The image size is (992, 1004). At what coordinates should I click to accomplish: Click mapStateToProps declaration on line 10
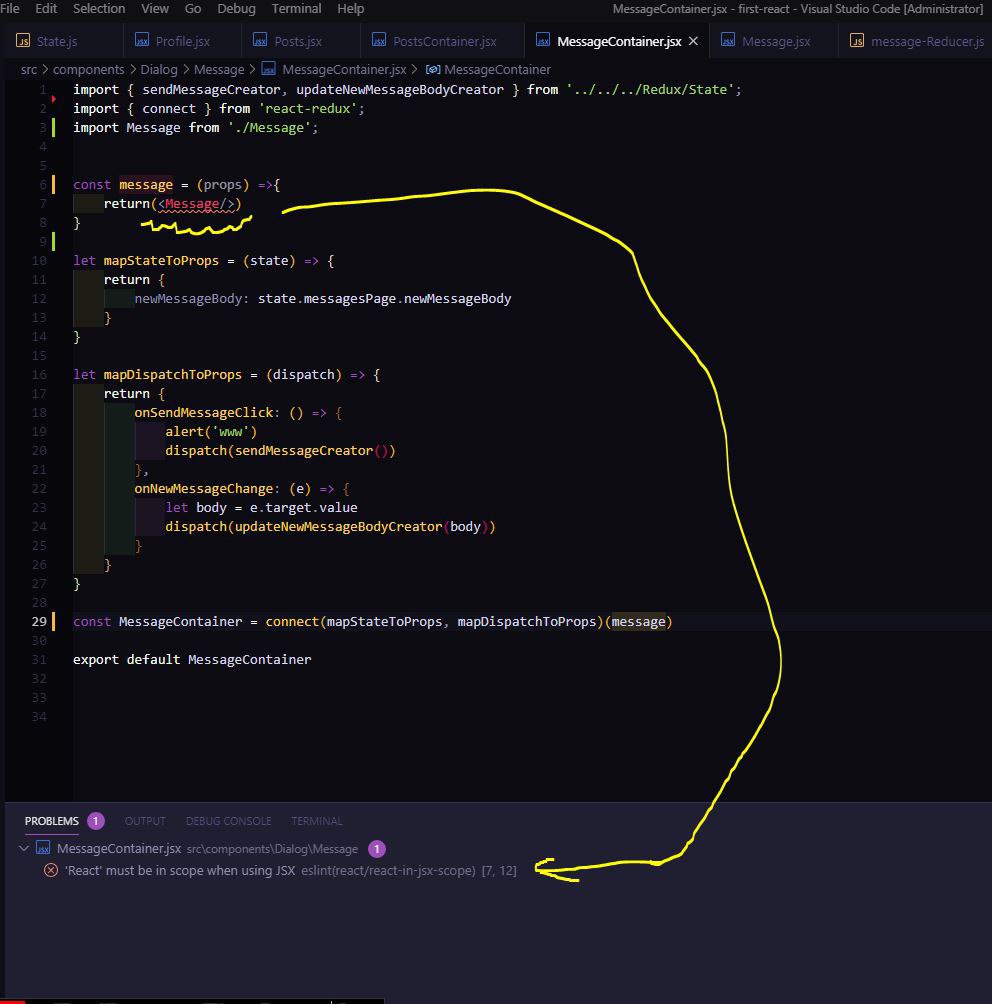tap(161, 261)
